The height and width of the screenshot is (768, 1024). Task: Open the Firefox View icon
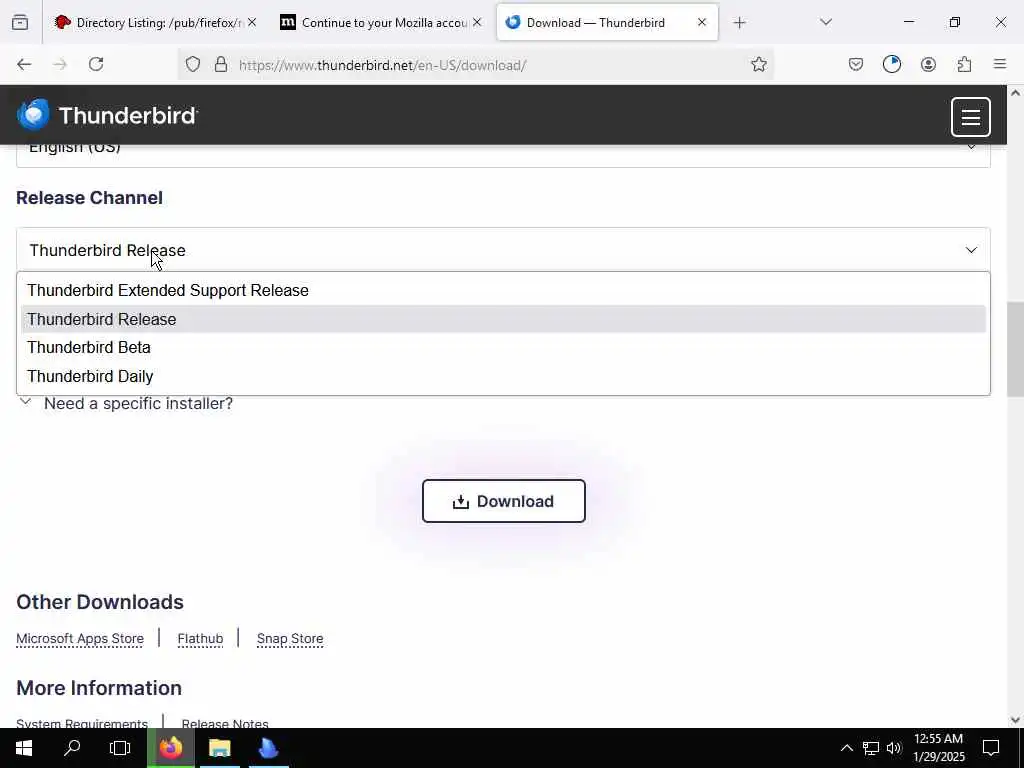tap(20, 22)
